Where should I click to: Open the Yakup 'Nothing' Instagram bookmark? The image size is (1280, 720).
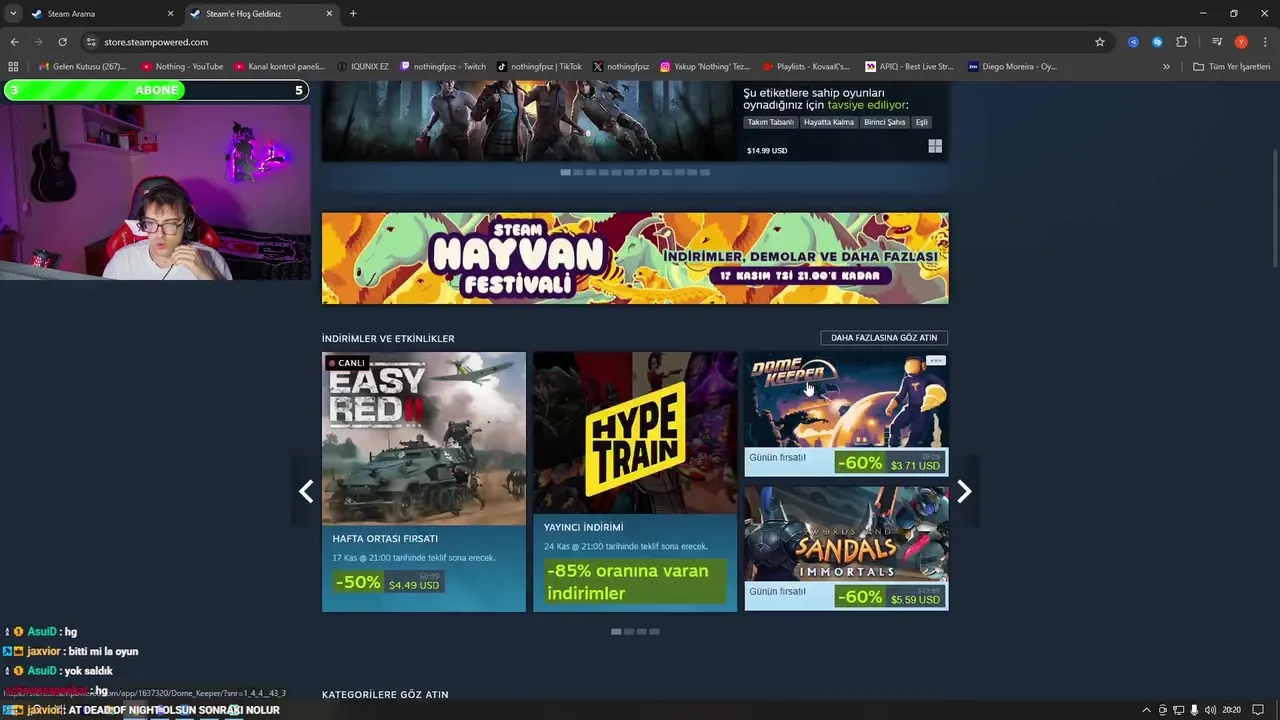coord(704,67)
